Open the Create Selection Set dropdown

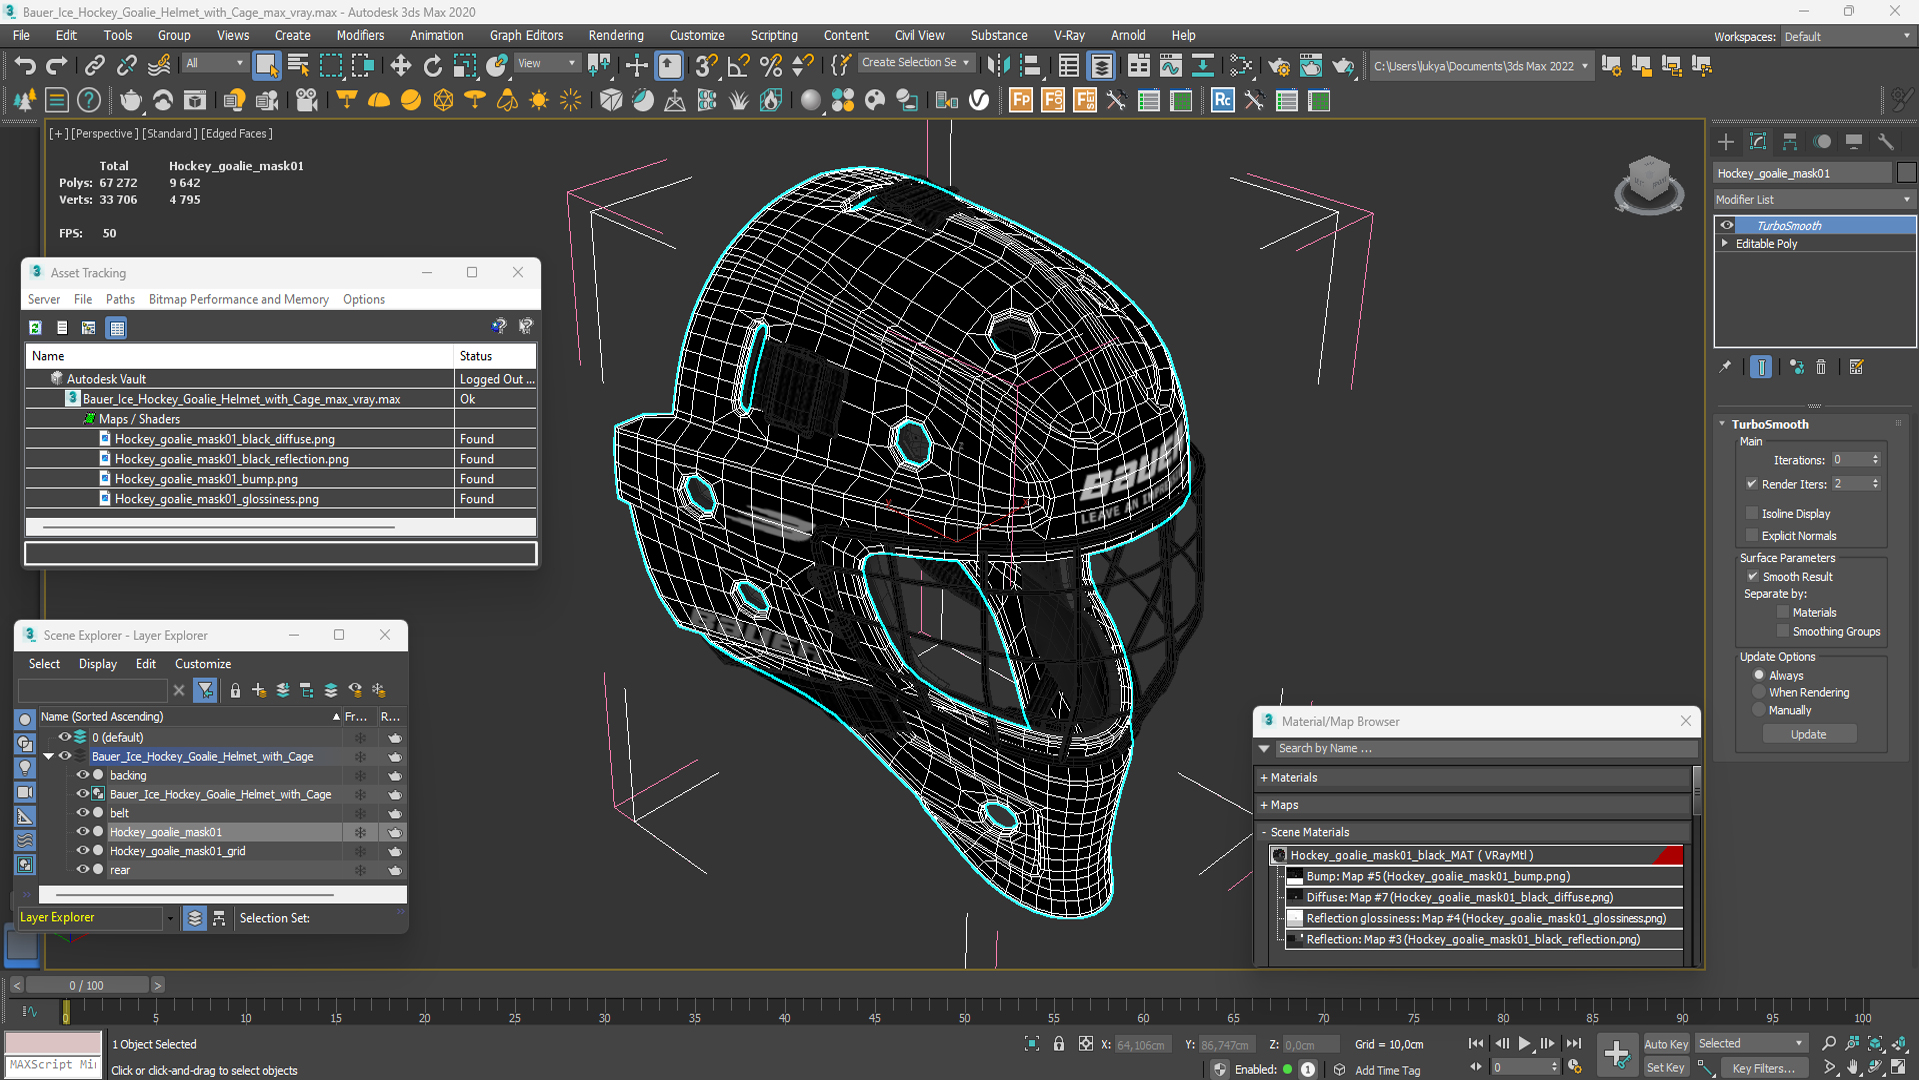click(915, 62)
